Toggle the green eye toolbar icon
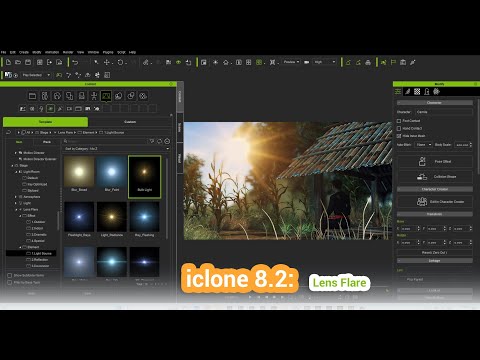This screenshot has width=480, height=360. [x=179, y=62]
